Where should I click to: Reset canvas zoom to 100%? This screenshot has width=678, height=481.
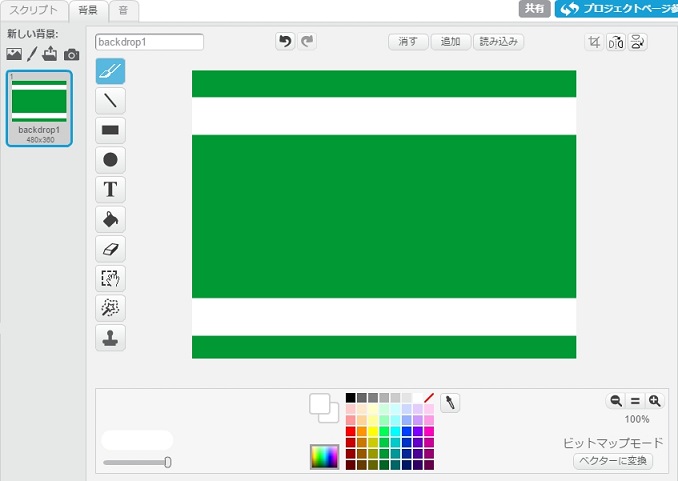(635, 401)
